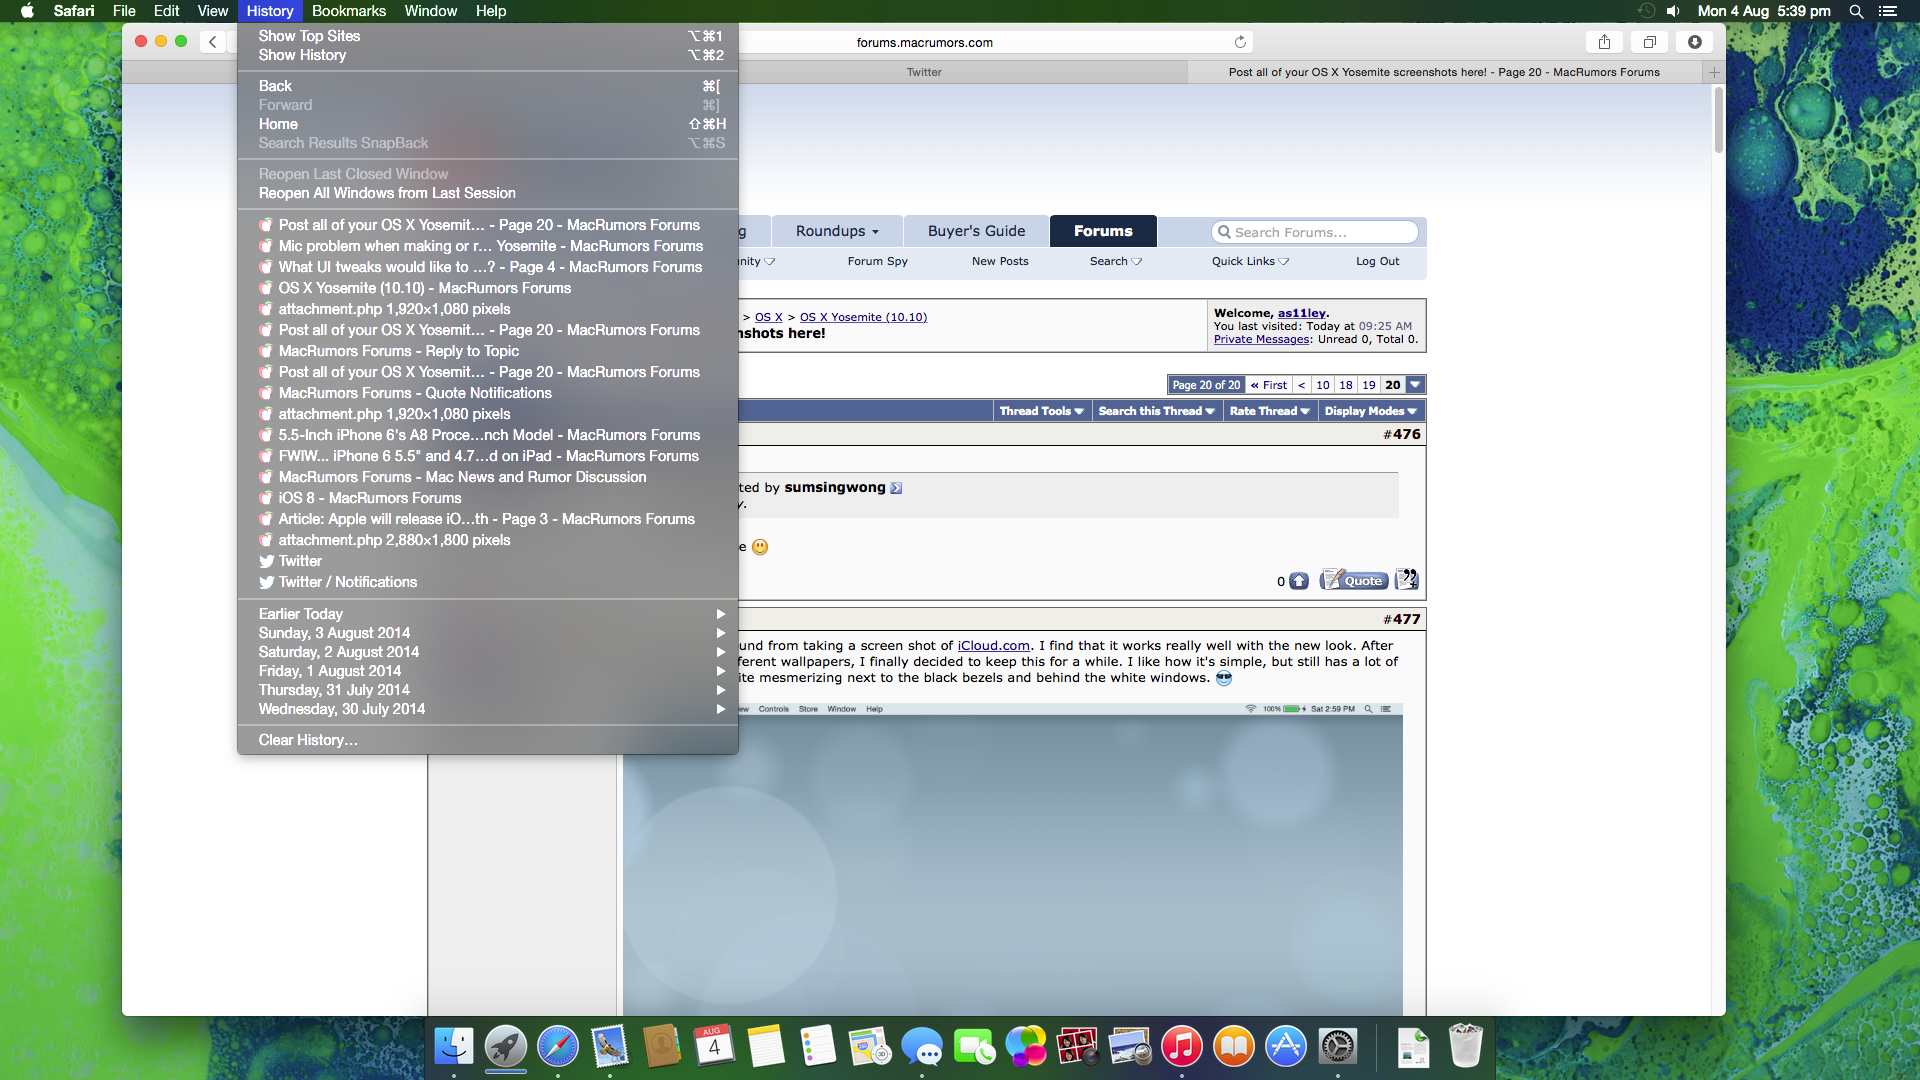This screenshot has height=1080, width=1920.
Task: Open Calendar icon showing Aug 4
Action: tap(714, 1047)
